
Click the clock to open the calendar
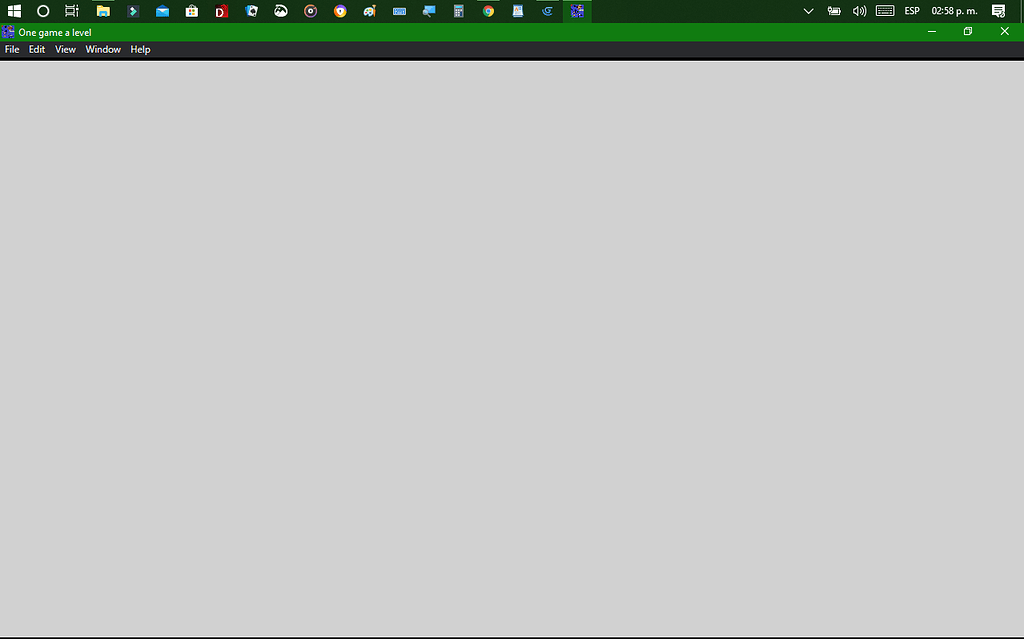click(x=953, y=11)
